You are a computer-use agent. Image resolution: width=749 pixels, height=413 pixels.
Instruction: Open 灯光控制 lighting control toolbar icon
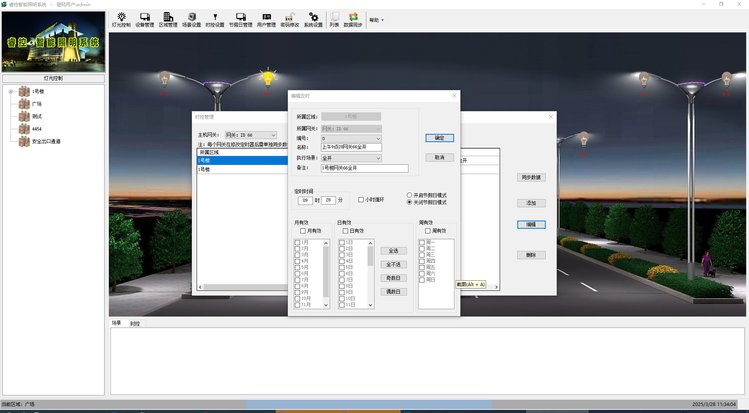pos(121,19)
